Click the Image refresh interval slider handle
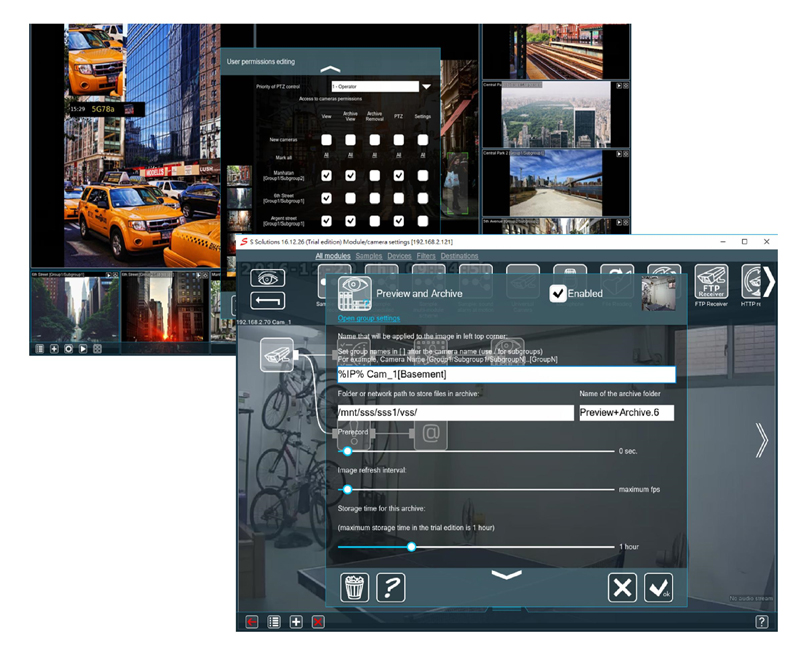Image resolution: width=800 pixels, height=650 pixels. [x=347, y=489]
